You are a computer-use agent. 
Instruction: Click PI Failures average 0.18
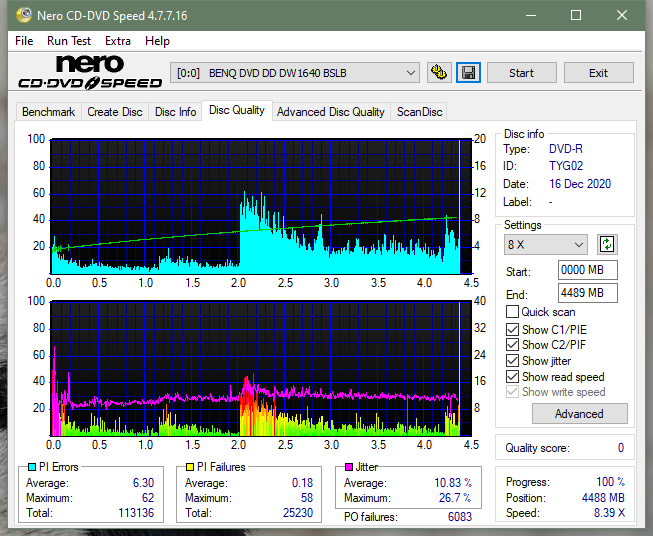302,483
